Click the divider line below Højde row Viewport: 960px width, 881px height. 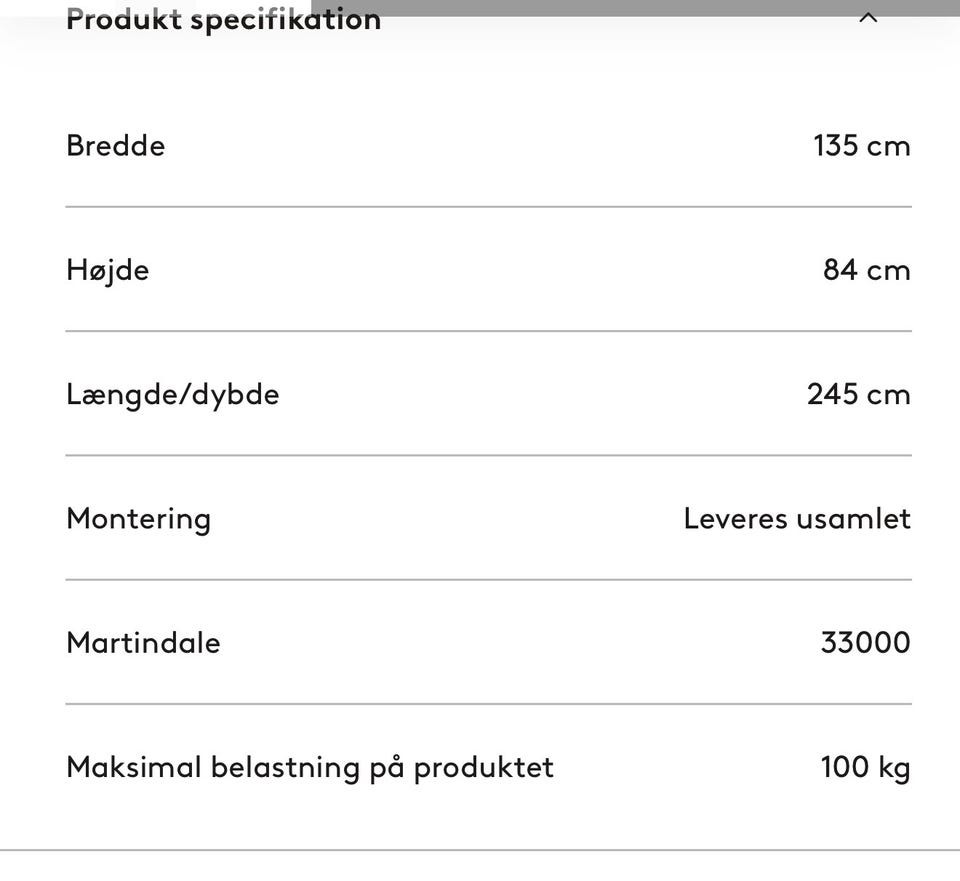(489, 331)
